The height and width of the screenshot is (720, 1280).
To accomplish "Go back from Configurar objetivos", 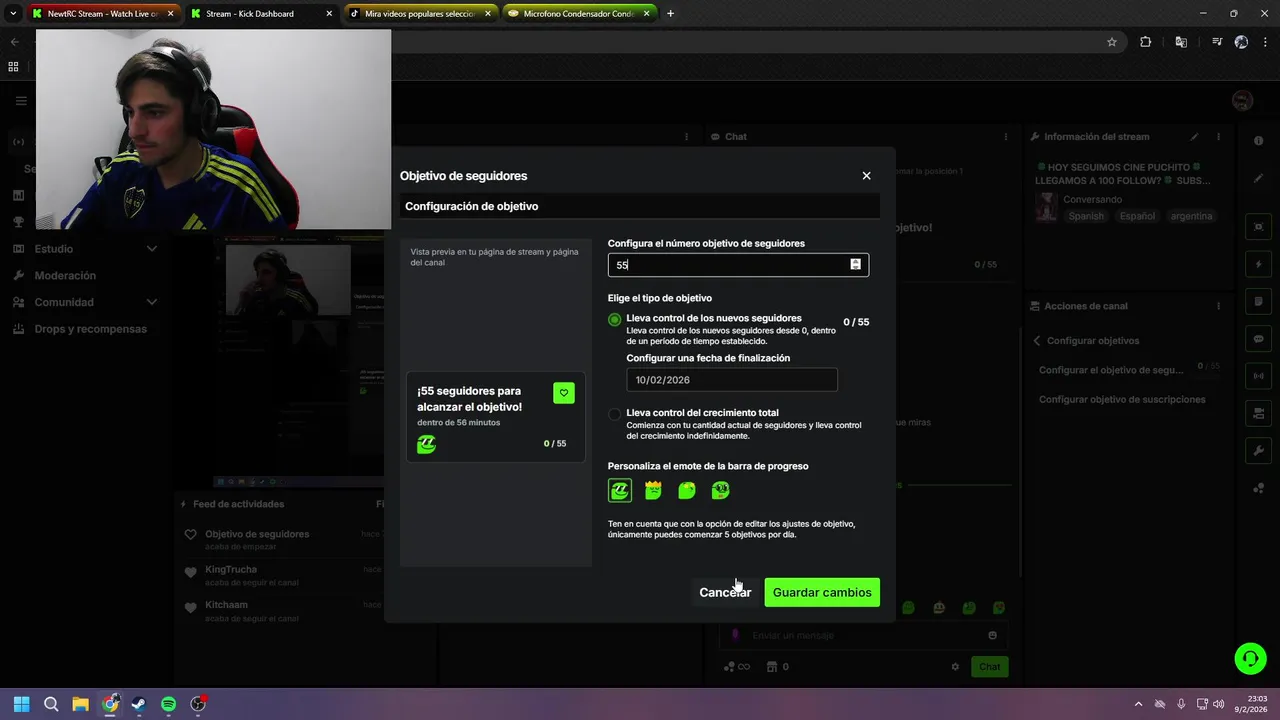I will 1037,341.
